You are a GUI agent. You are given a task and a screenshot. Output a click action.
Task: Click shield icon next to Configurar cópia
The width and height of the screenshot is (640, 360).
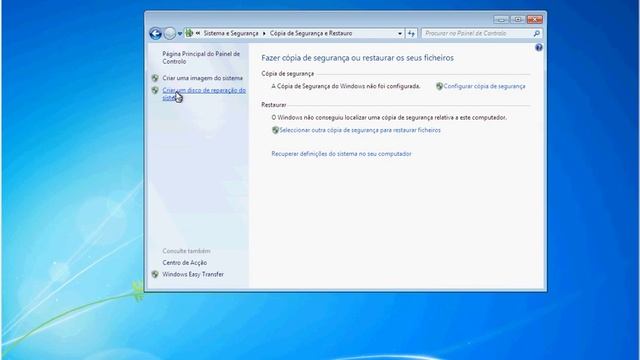point(439,86)
